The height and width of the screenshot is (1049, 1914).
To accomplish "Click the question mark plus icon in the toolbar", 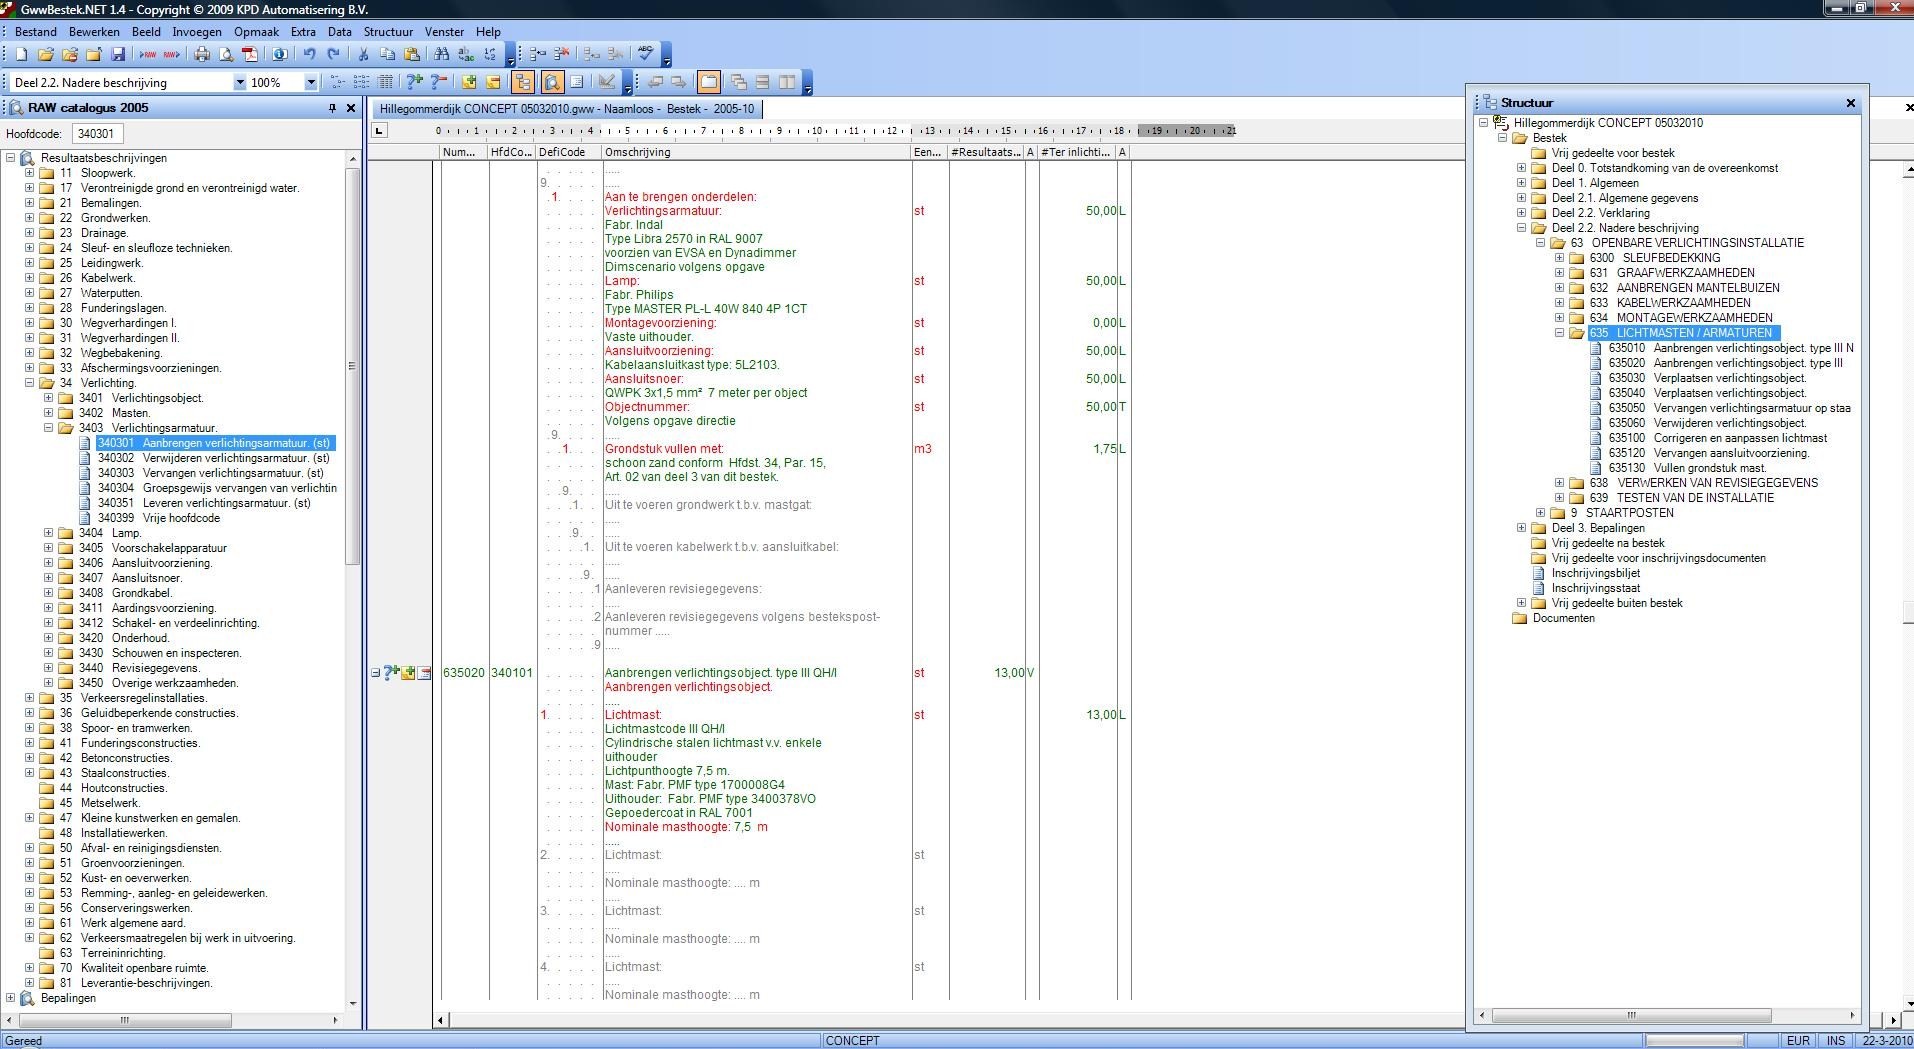I will [x=414, y=82].
